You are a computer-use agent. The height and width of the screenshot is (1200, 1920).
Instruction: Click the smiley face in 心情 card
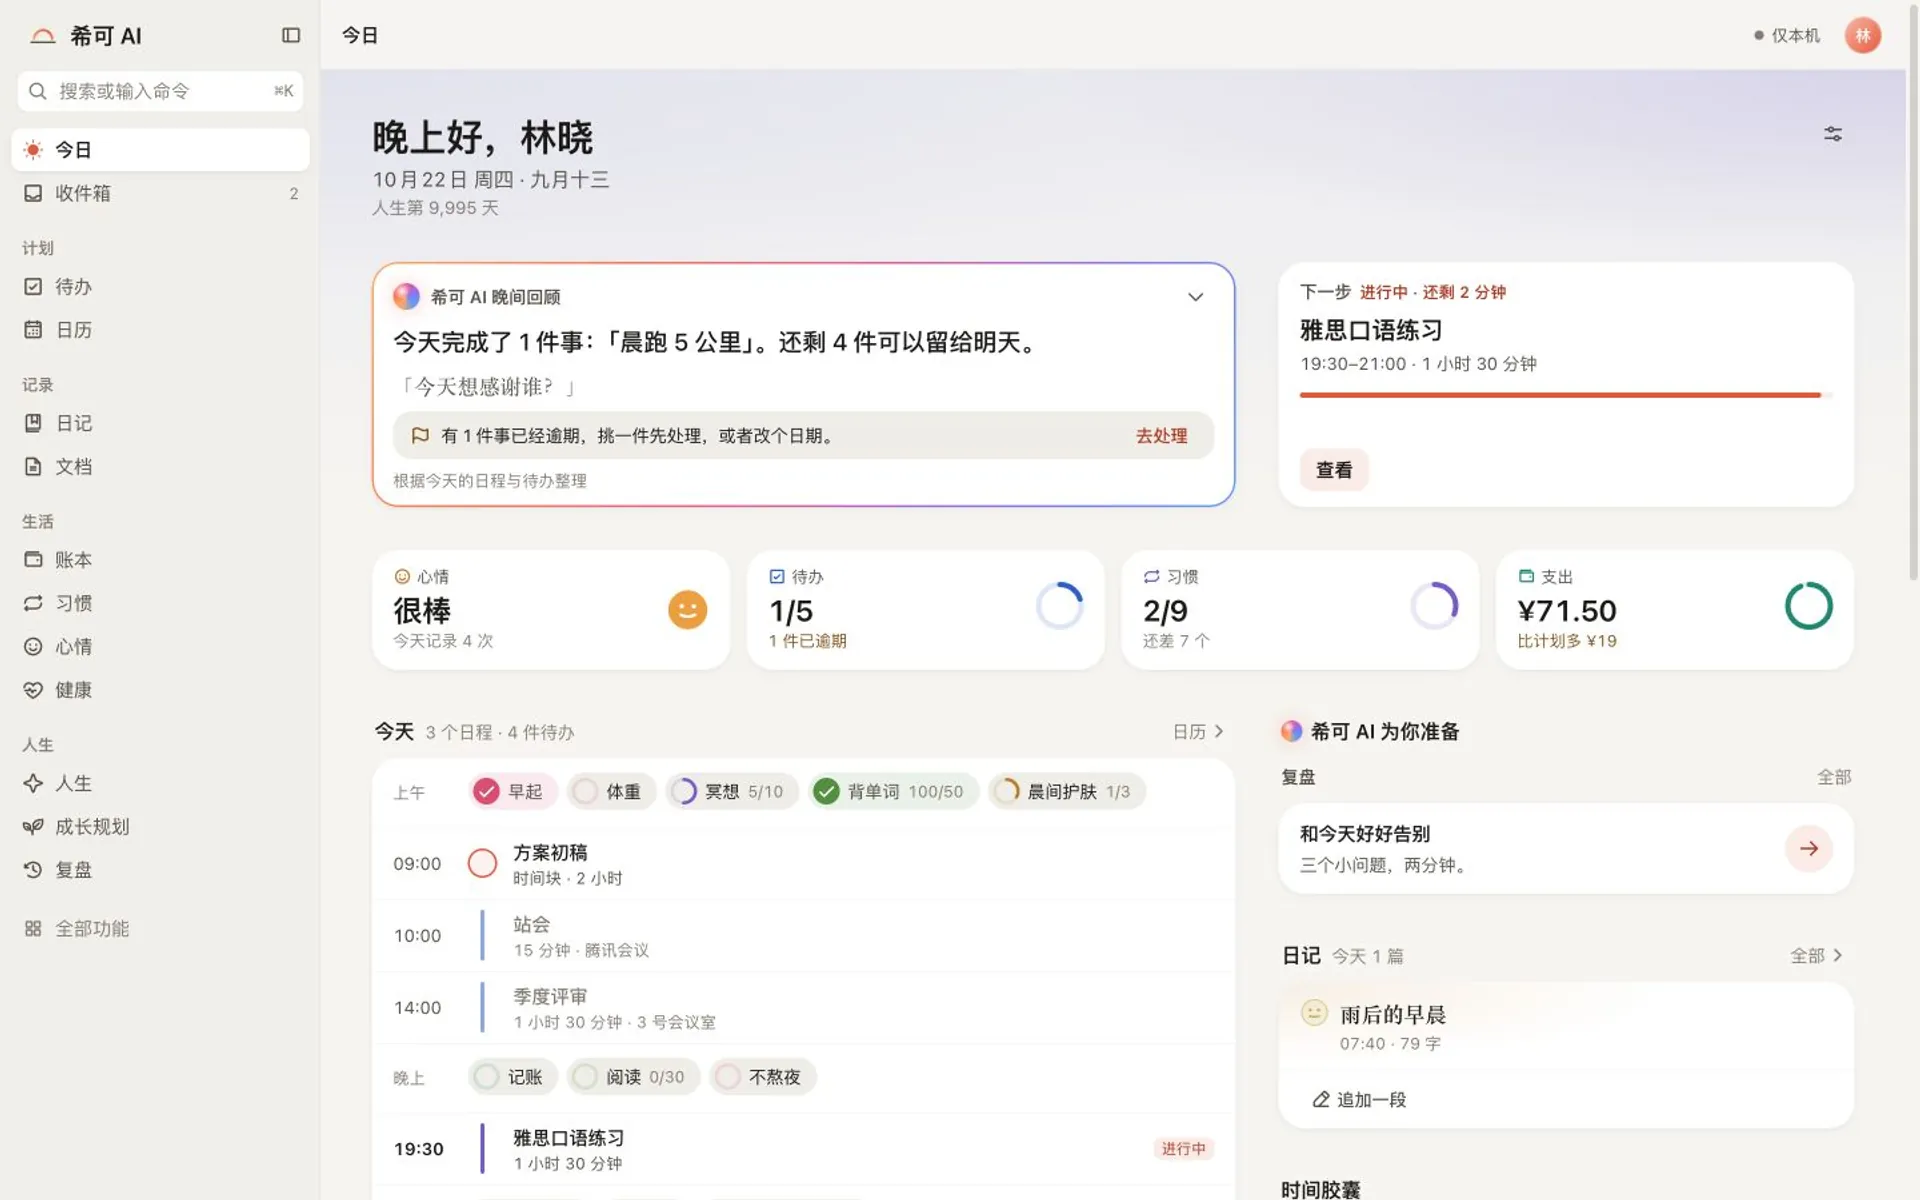point(687,609)
